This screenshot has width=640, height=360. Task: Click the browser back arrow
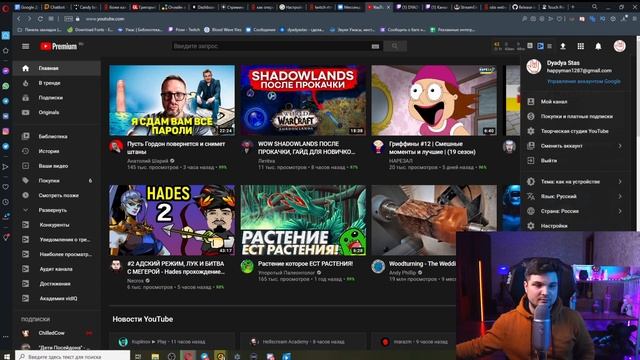(18, 19)
